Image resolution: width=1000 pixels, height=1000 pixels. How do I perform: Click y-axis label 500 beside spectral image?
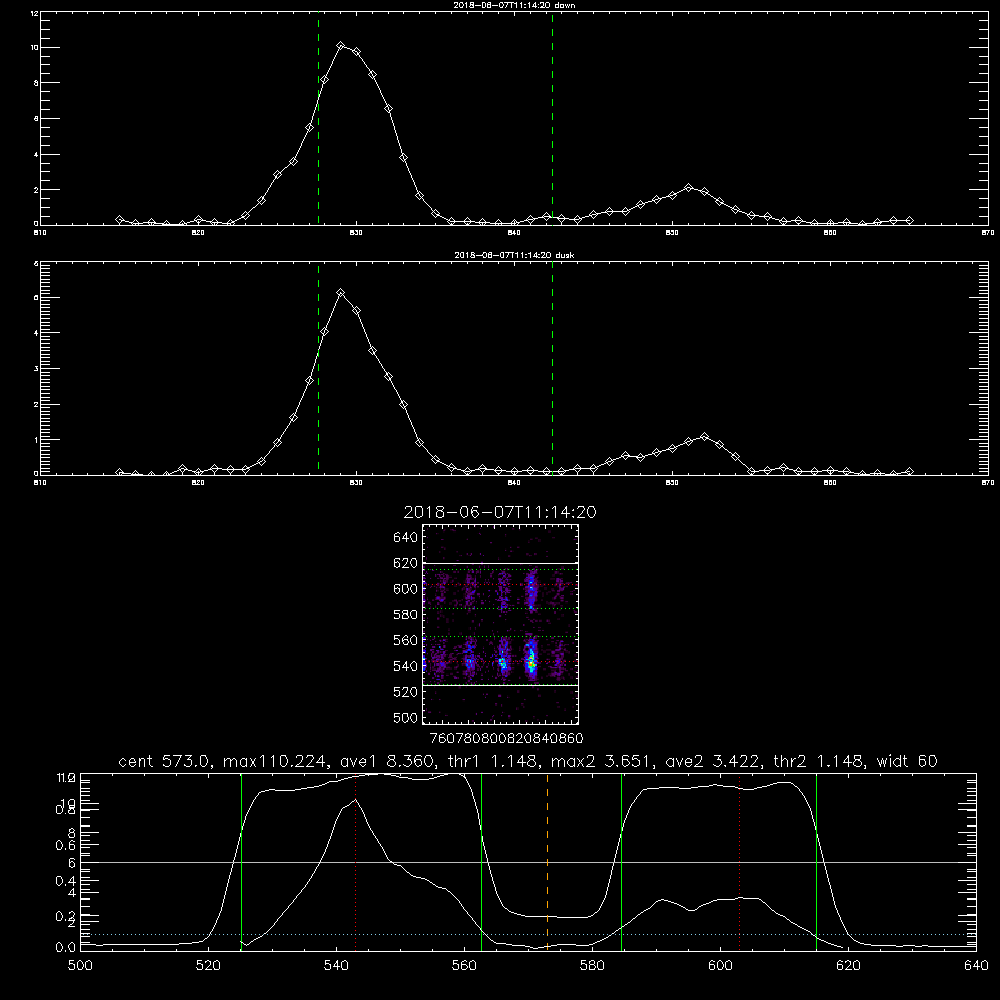(405, 717)
